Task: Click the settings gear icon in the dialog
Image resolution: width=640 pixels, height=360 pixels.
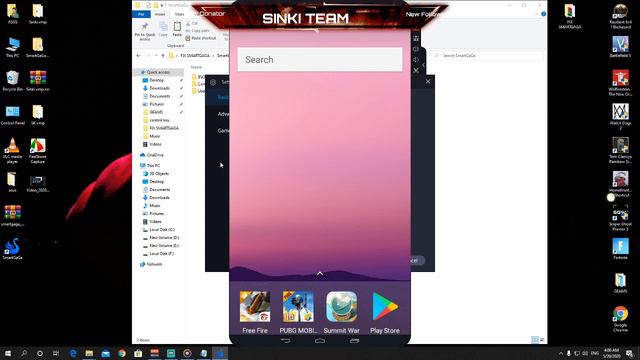Action: [213, 82]
